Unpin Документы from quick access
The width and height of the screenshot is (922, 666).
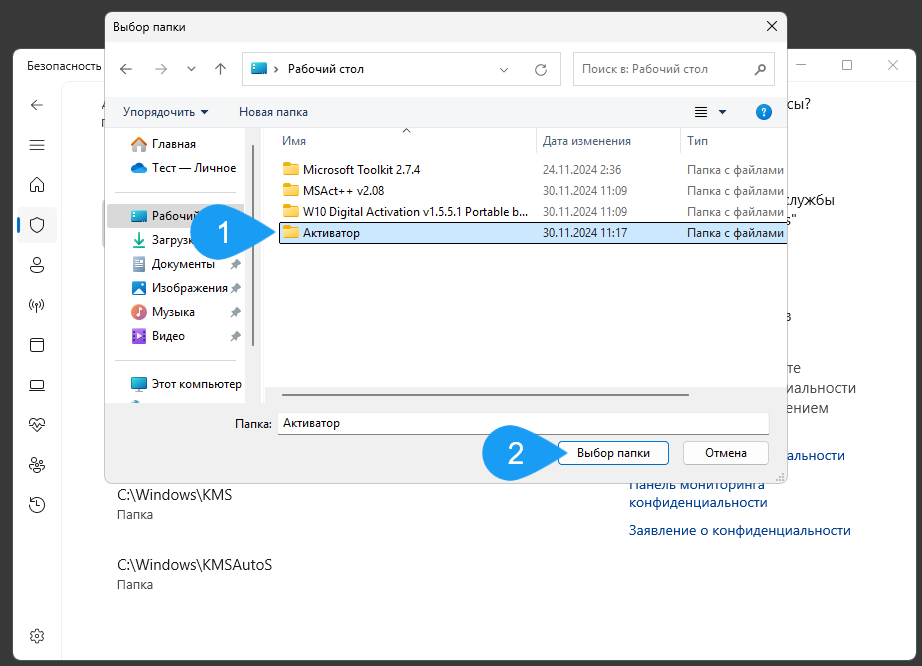(x=236, y=263)
